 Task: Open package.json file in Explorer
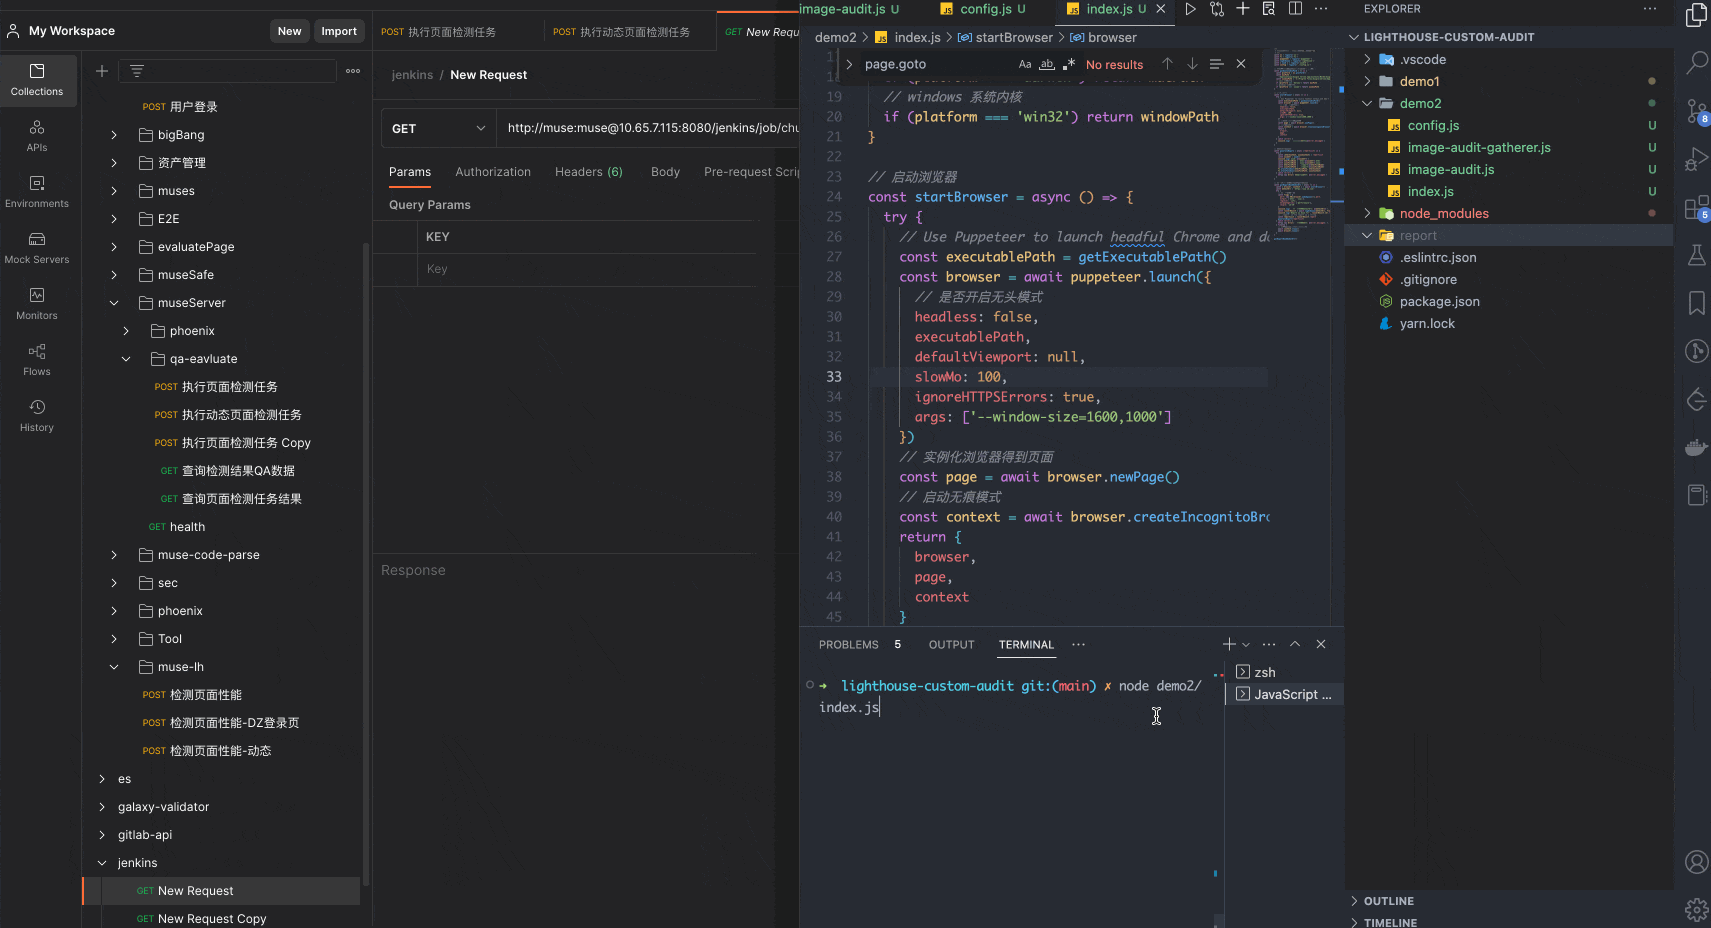(1439, 301)
